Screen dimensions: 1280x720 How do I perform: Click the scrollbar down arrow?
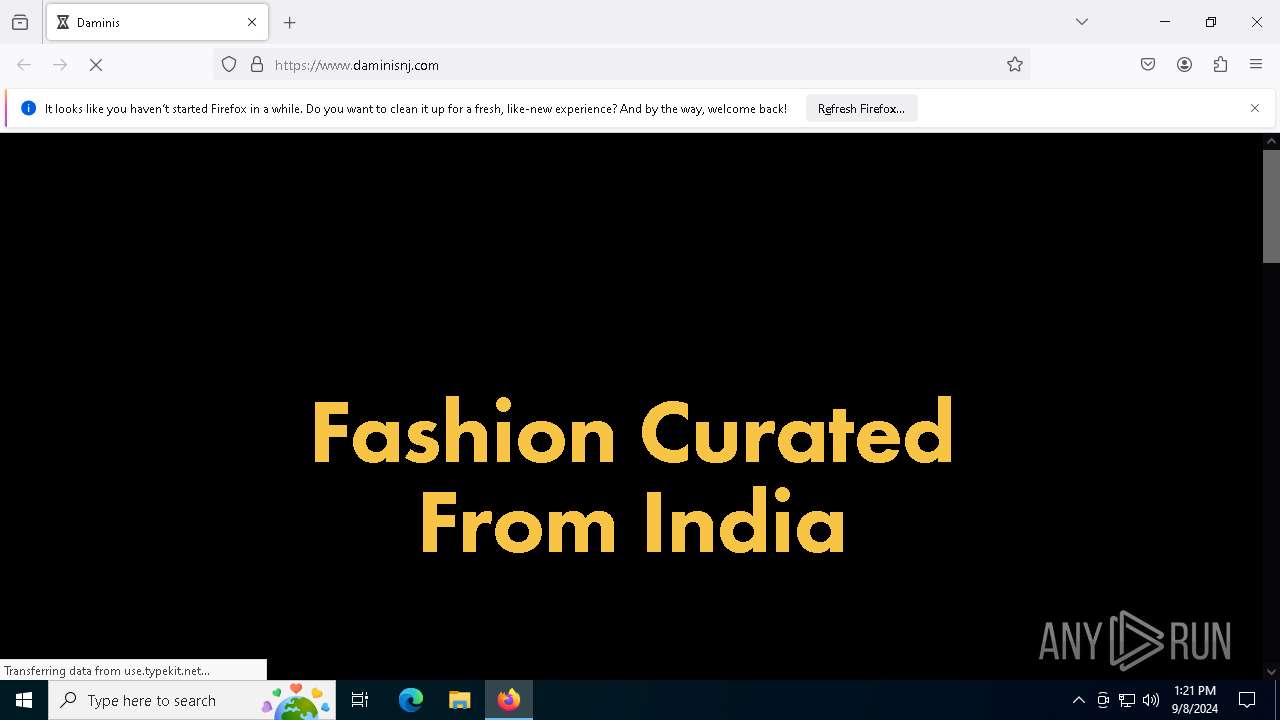1271,672
